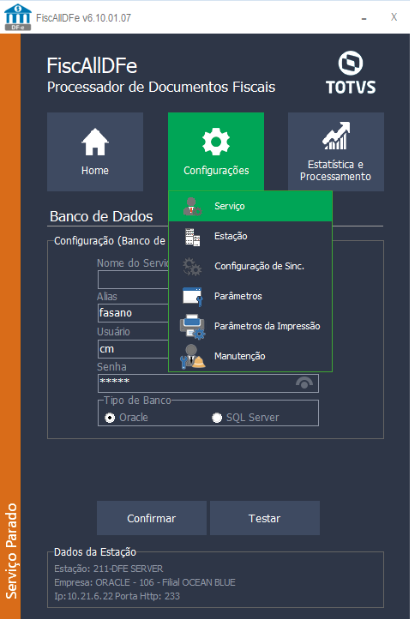Click the Confirmar button

tap(152, 518)
